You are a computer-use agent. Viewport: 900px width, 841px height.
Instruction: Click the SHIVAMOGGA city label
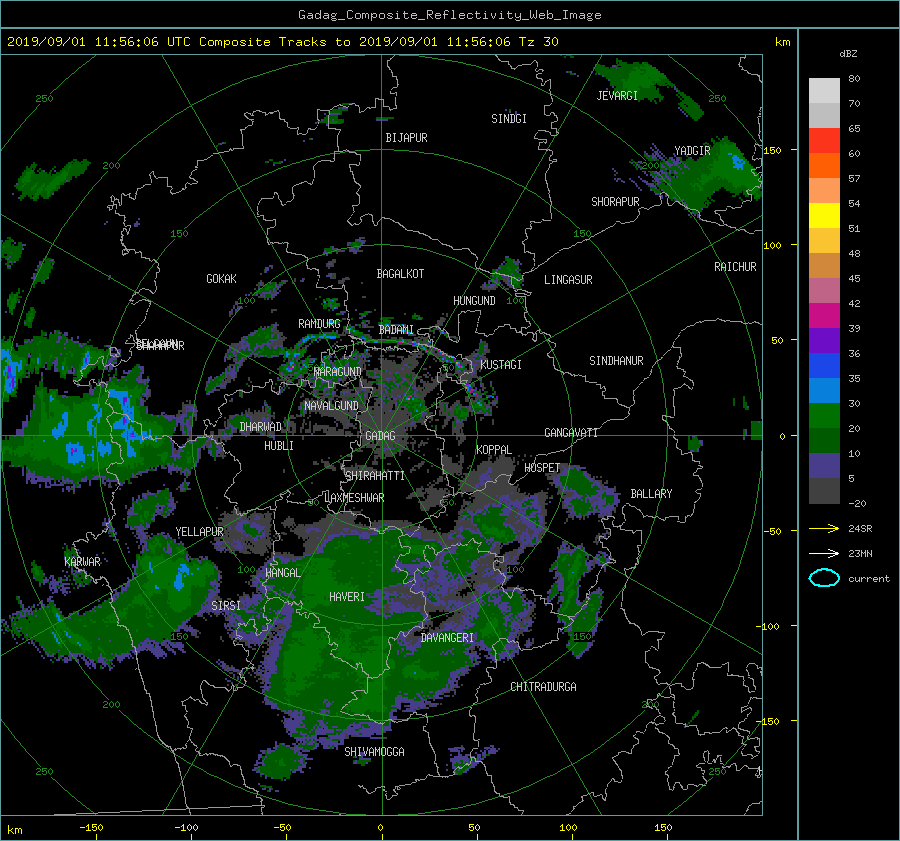[x=374, y=752]
